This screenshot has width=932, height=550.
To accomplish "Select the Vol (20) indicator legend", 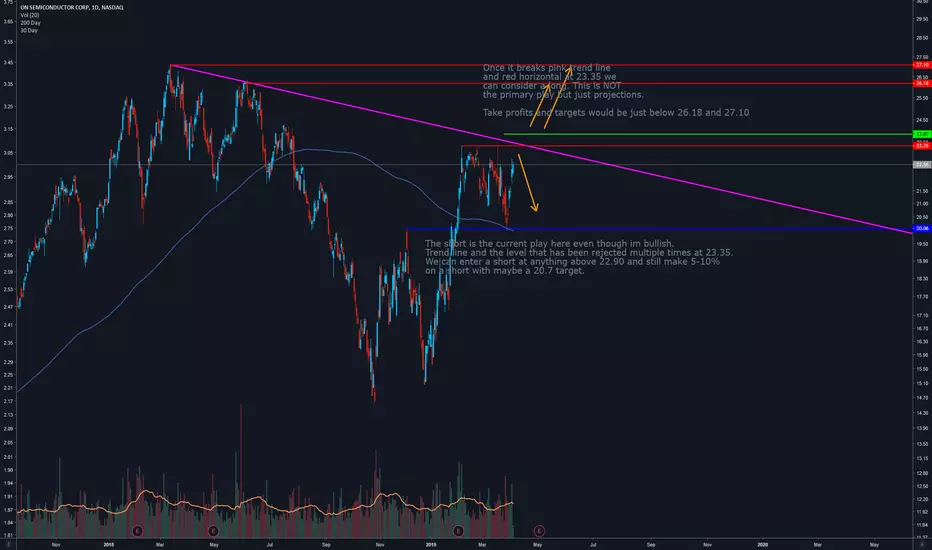I will pos(30,15).
